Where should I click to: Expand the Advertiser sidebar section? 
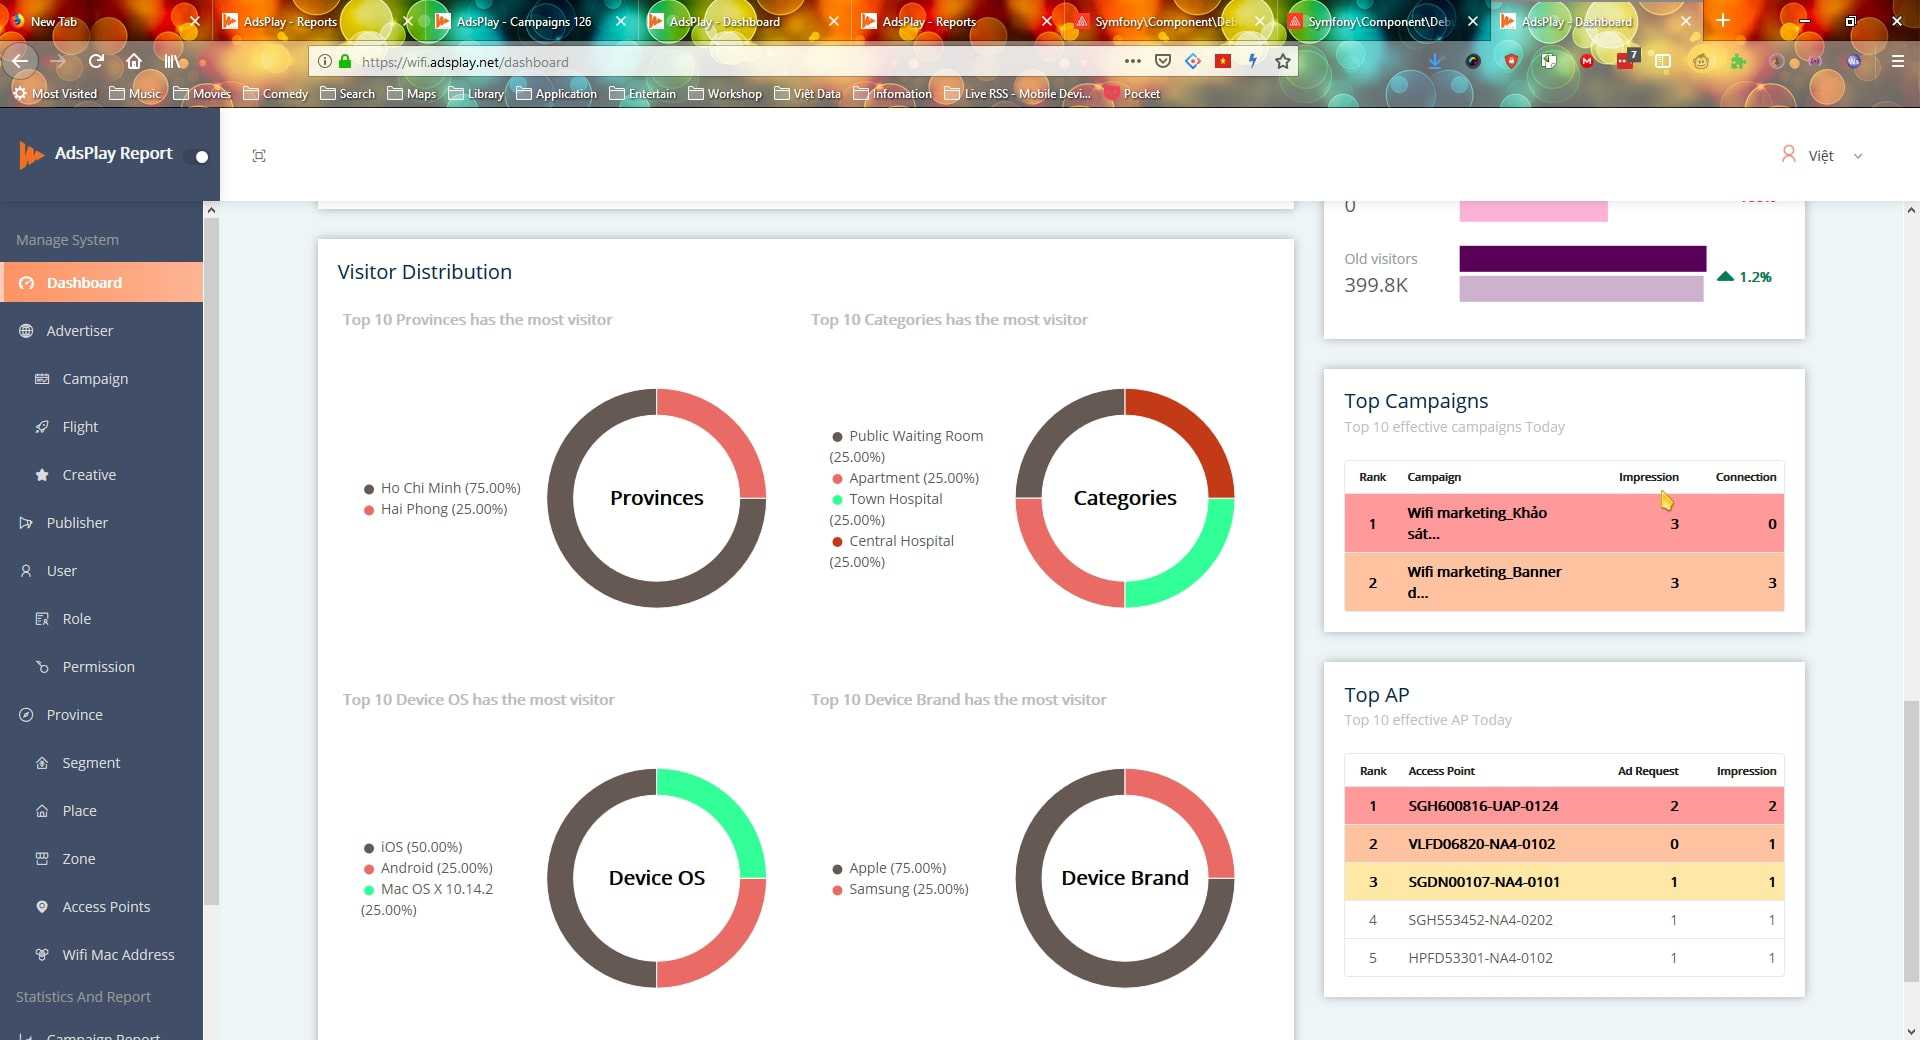(x=79, y=331)
